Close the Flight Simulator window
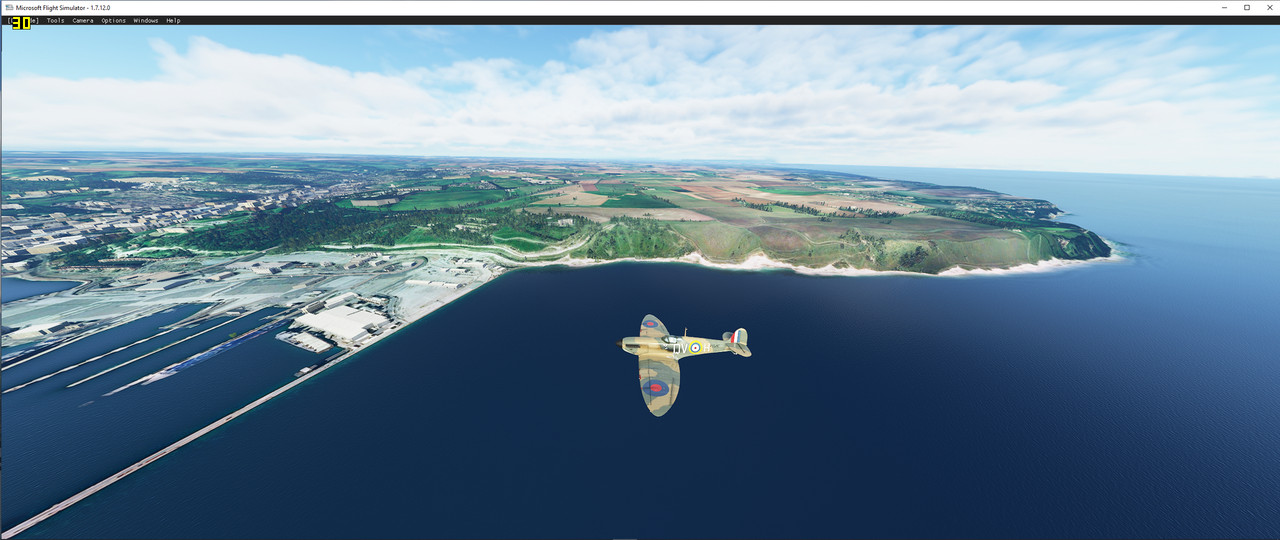The height and width of the screenshot is (540, 1280). [1268, 7]
